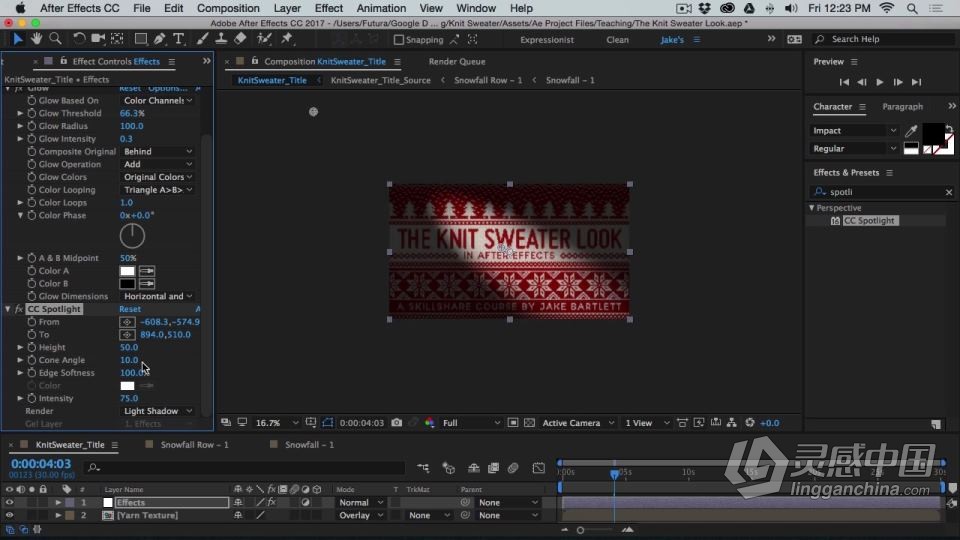Select the Zoom magnifier tool
Screen dimensions: 960x540
(x=55, y=39)
